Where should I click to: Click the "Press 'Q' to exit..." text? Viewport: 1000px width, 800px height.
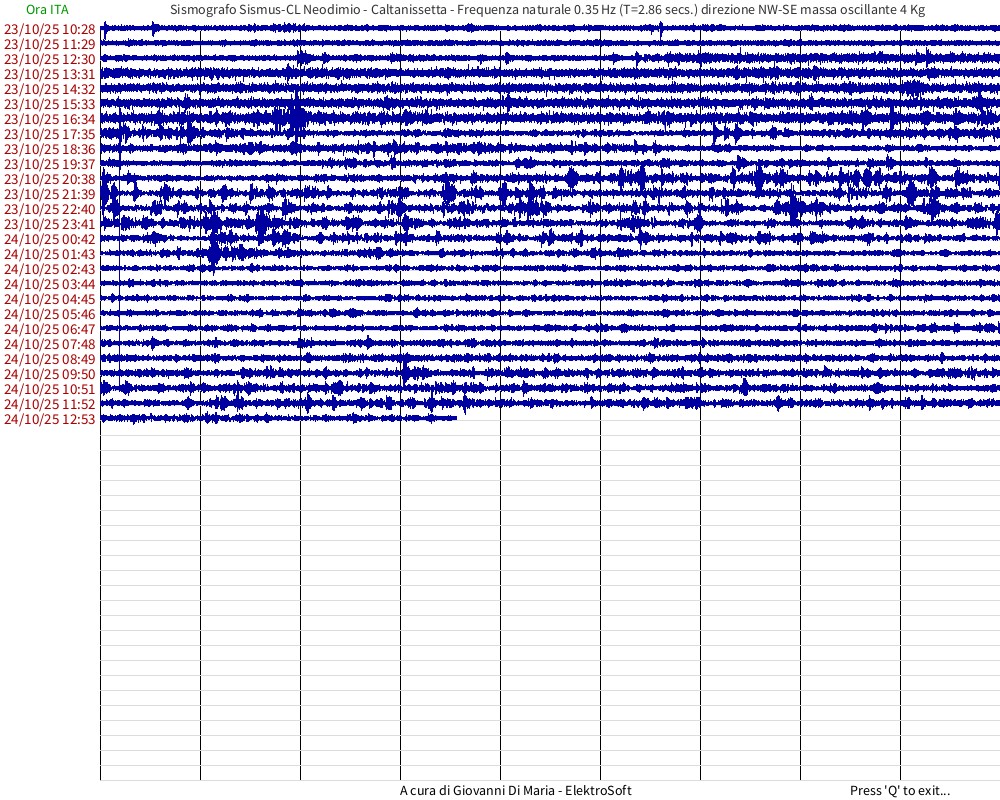click(x=899, y=790)
